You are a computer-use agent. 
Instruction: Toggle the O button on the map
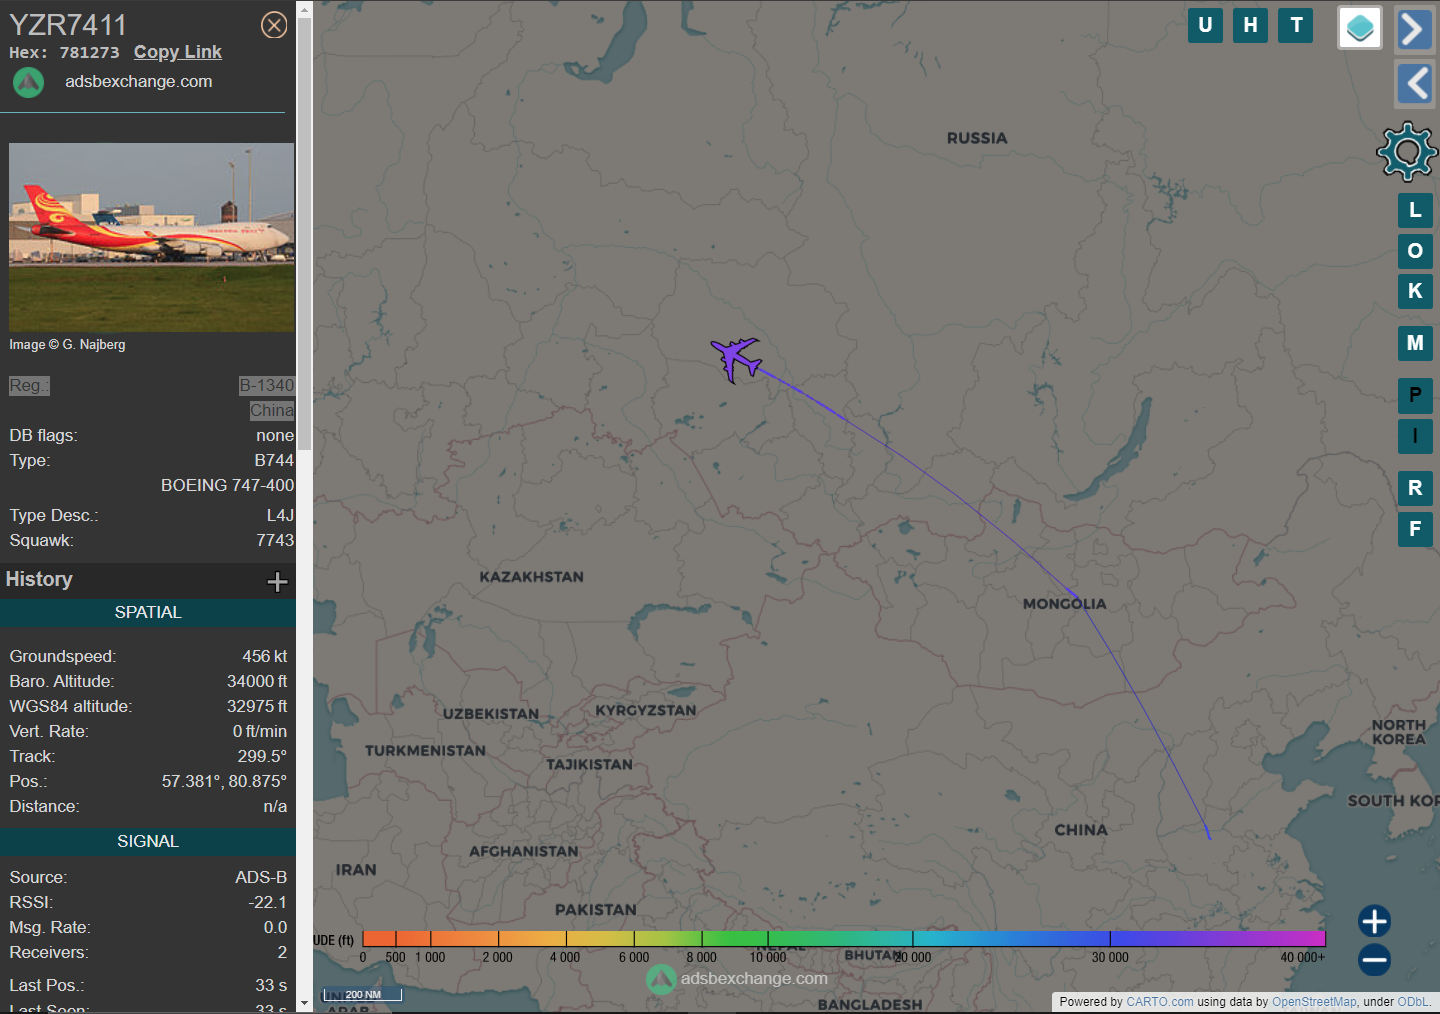click(x=1415, y=251)
